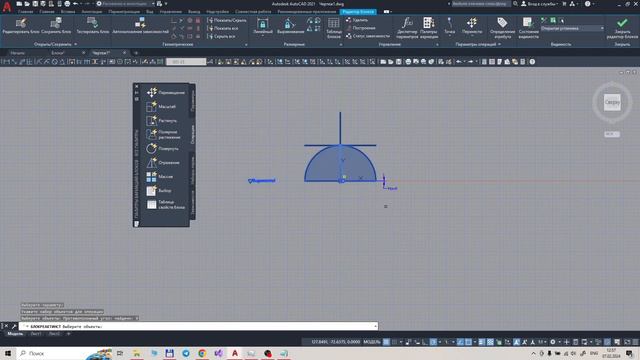Open the Точка tool dropdown arrow
This screenshot has height=360, width=640.
[x=449, y=36]
